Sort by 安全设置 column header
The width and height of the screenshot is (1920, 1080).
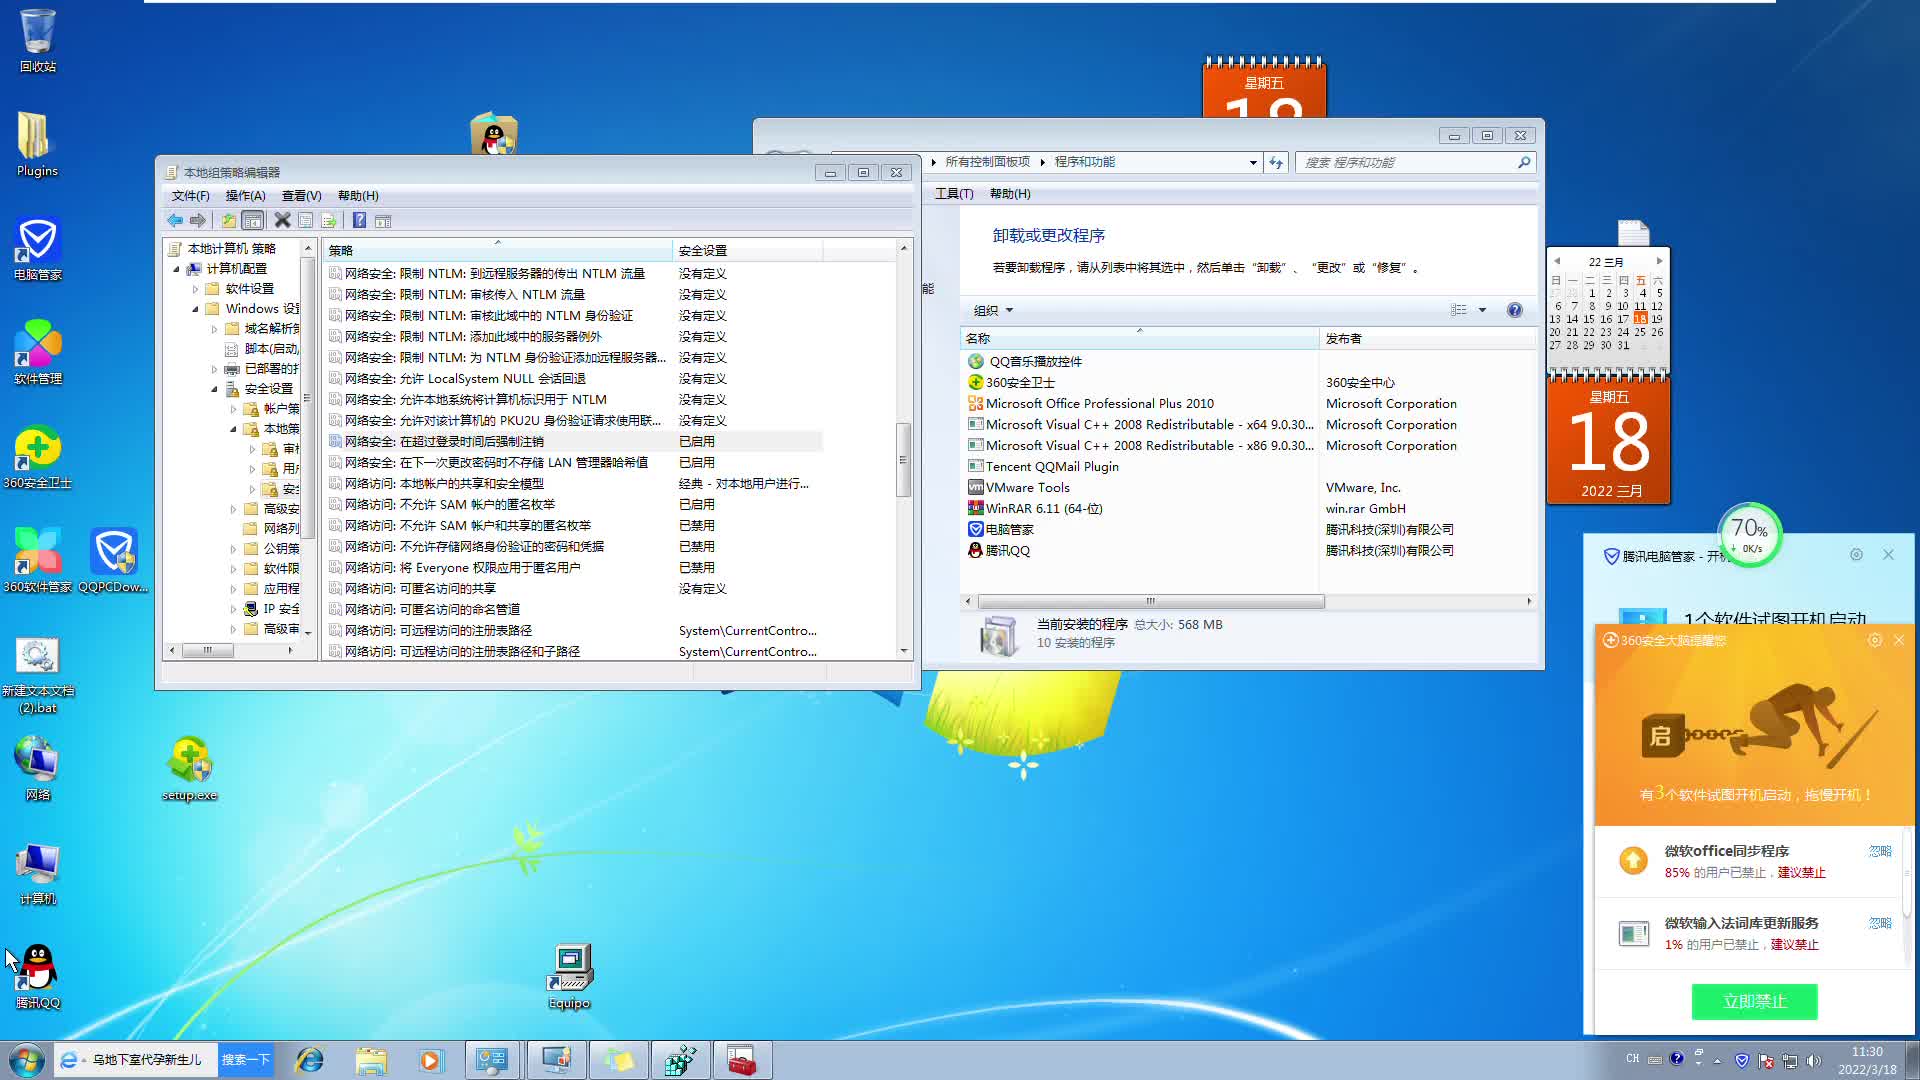pyautogui.click(x=748, y=251)
